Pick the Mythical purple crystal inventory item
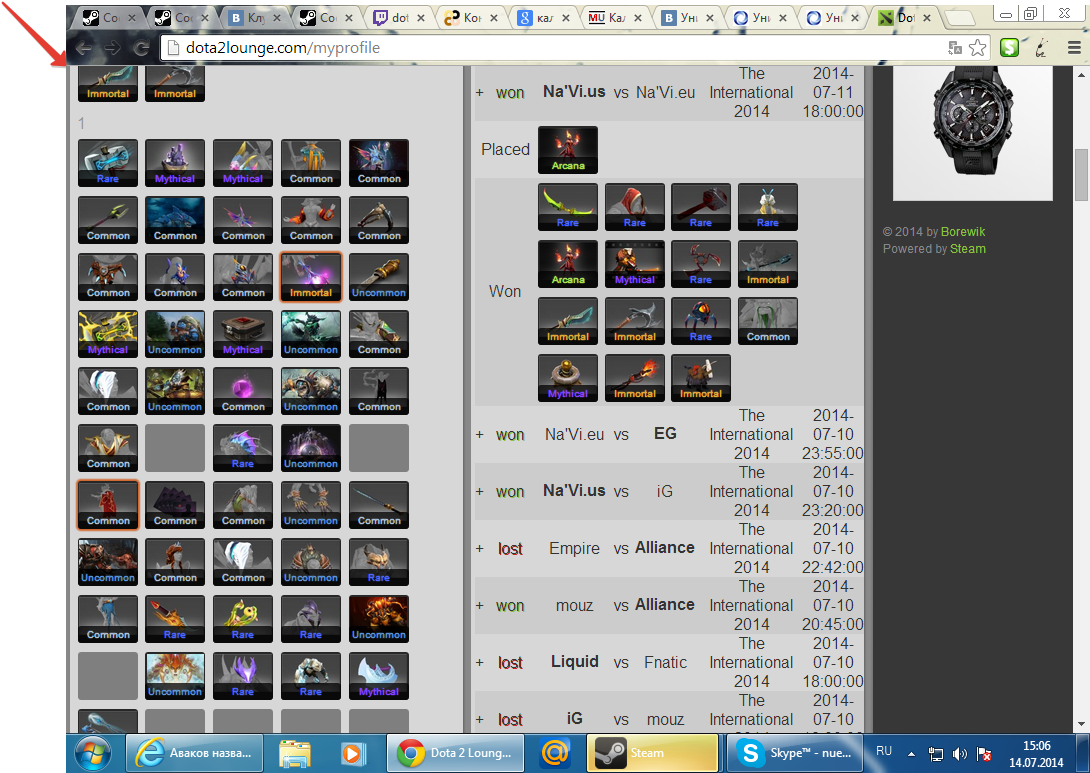The height and width of the screenshot is (773, 1090). (175, 163)
